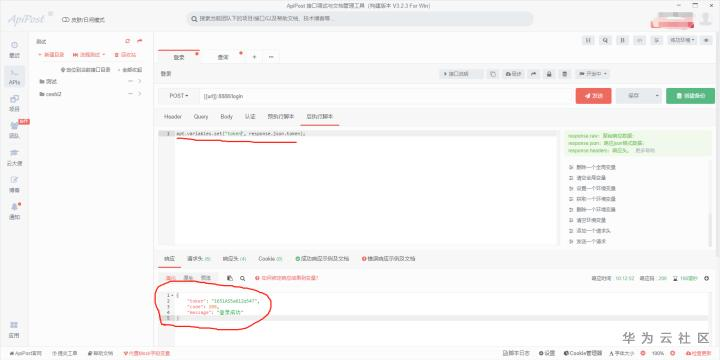Click the copy icon in API toolbar
The image size is (720, 360).
pos(493,74)
